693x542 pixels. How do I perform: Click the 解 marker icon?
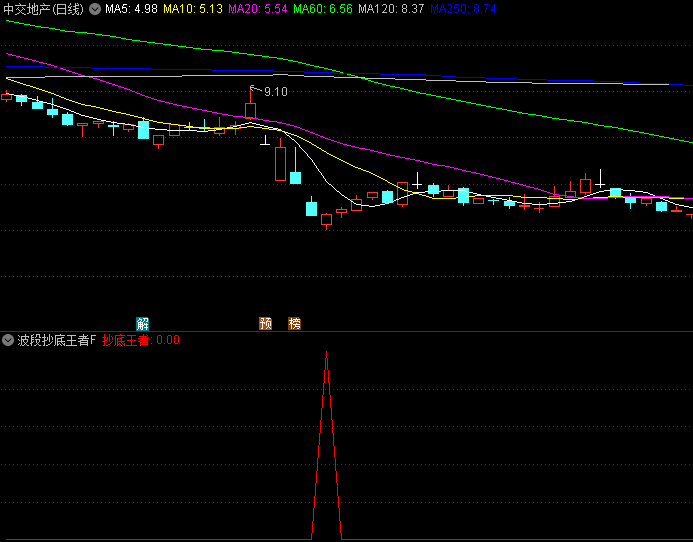coord(142,324)
